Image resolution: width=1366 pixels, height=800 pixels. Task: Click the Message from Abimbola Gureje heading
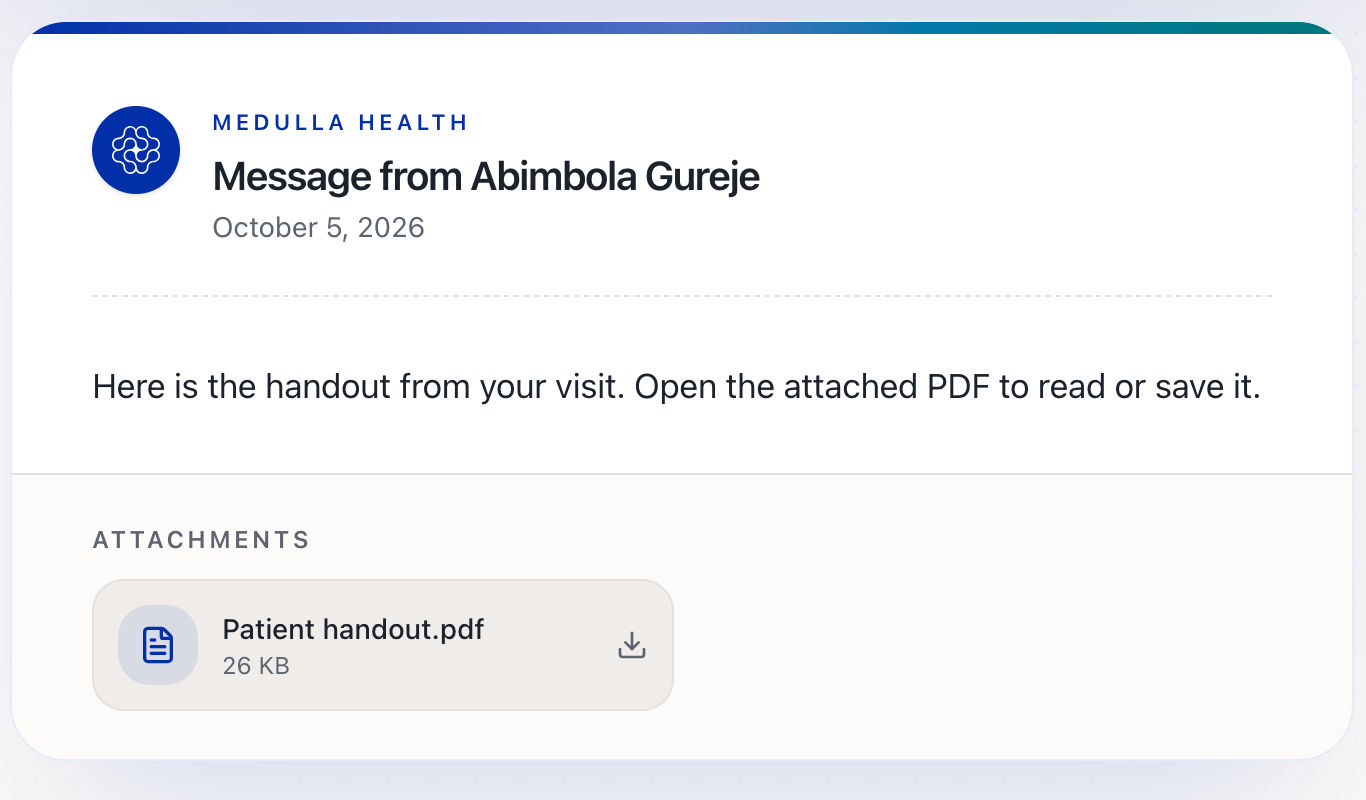(486, 177)
